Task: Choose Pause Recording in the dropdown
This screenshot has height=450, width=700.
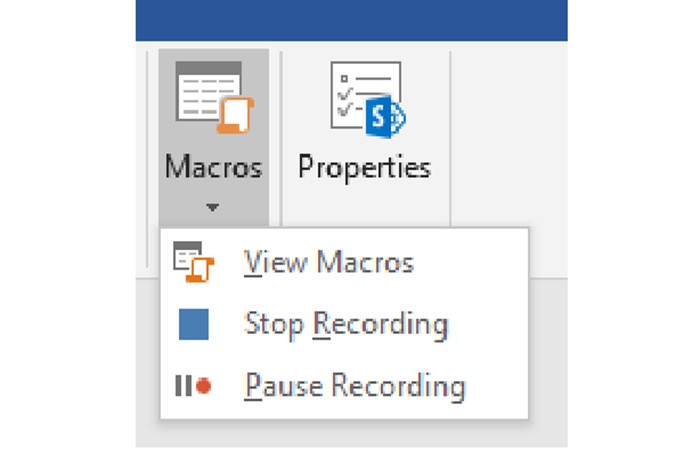Action: [354, 385]
